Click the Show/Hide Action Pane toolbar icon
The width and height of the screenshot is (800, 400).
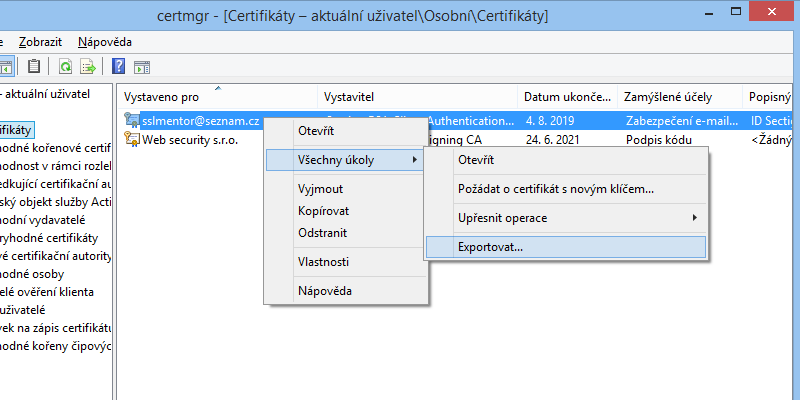[x=142, y=67]
